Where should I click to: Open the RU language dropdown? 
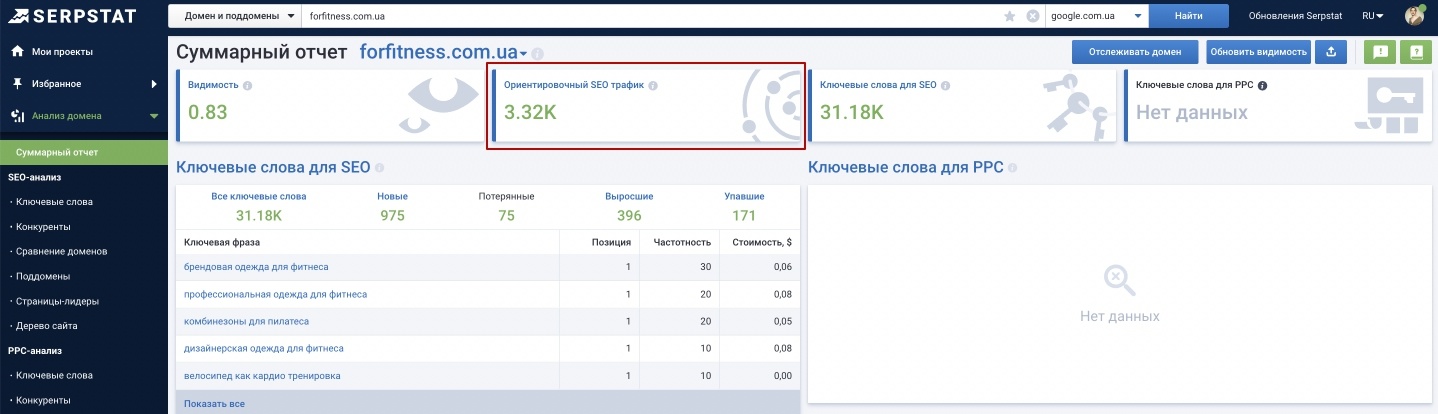[1372, 16]
